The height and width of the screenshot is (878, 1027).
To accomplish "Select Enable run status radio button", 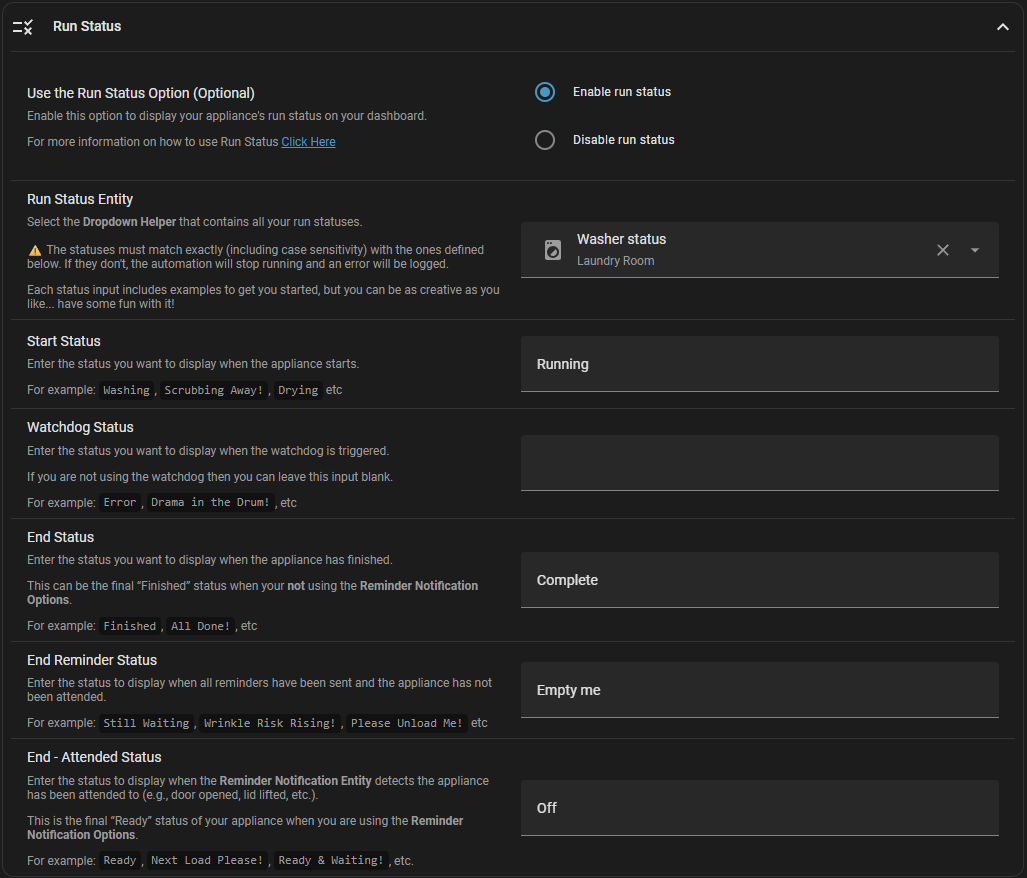I will [x=545, y=92].
